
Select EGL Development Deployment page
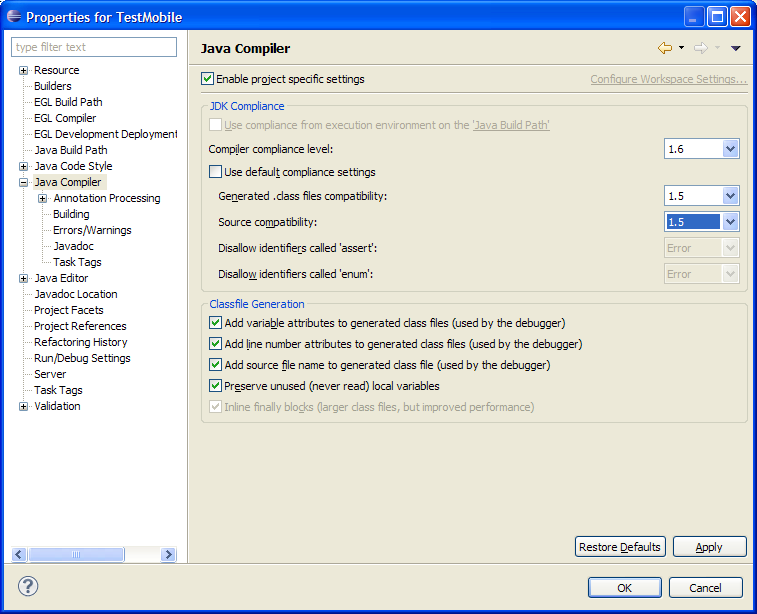(105, 134)
